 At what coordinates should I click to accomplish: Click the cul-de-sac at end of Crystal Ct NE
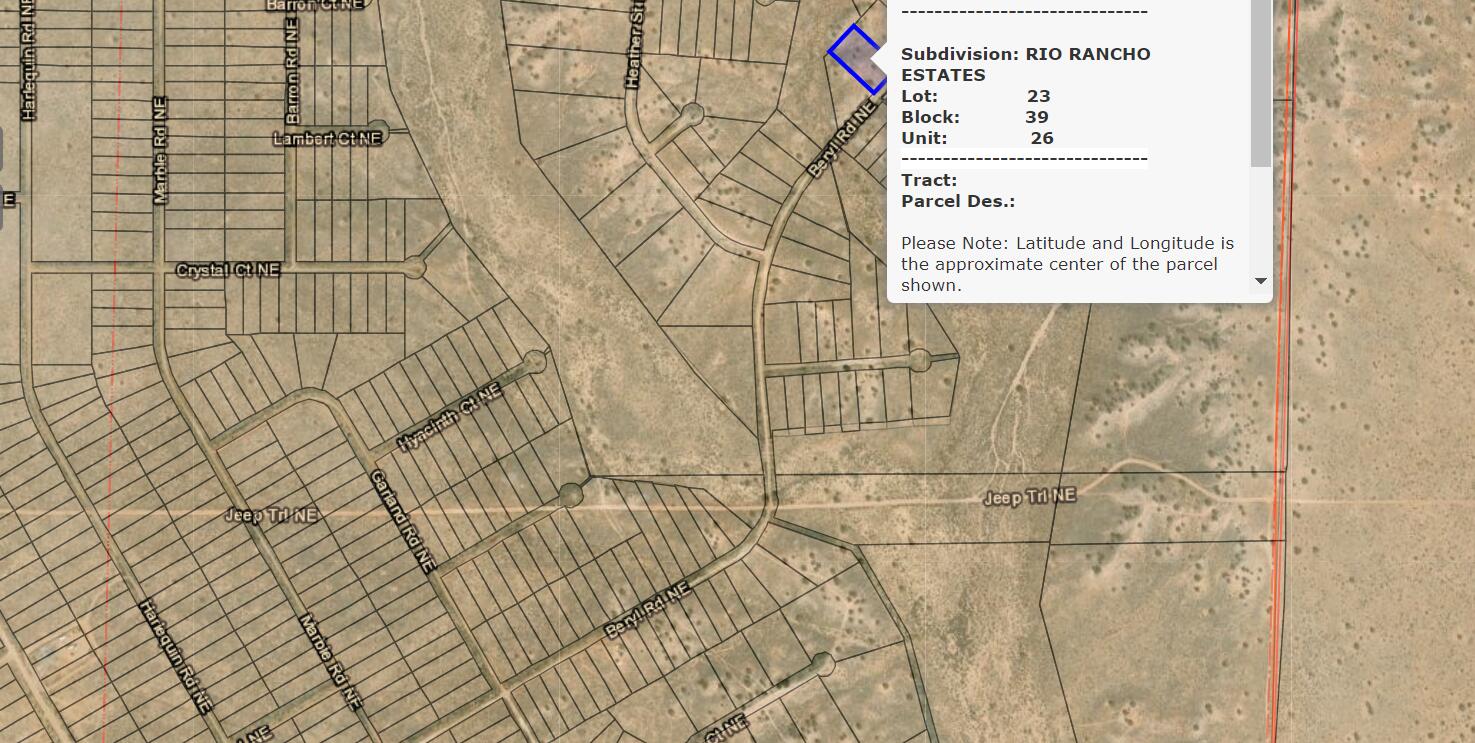point(415,267)
